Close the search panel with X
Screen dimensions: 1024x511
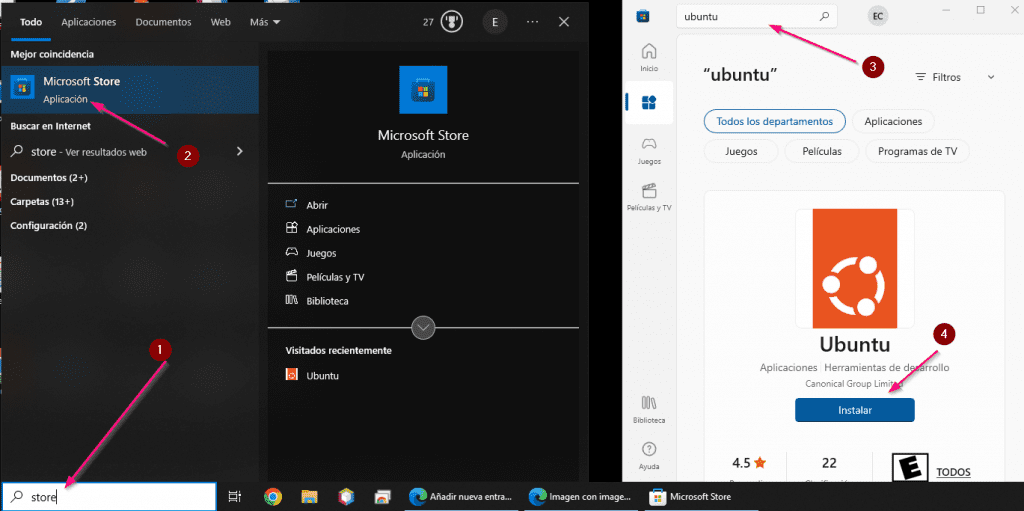564,22
